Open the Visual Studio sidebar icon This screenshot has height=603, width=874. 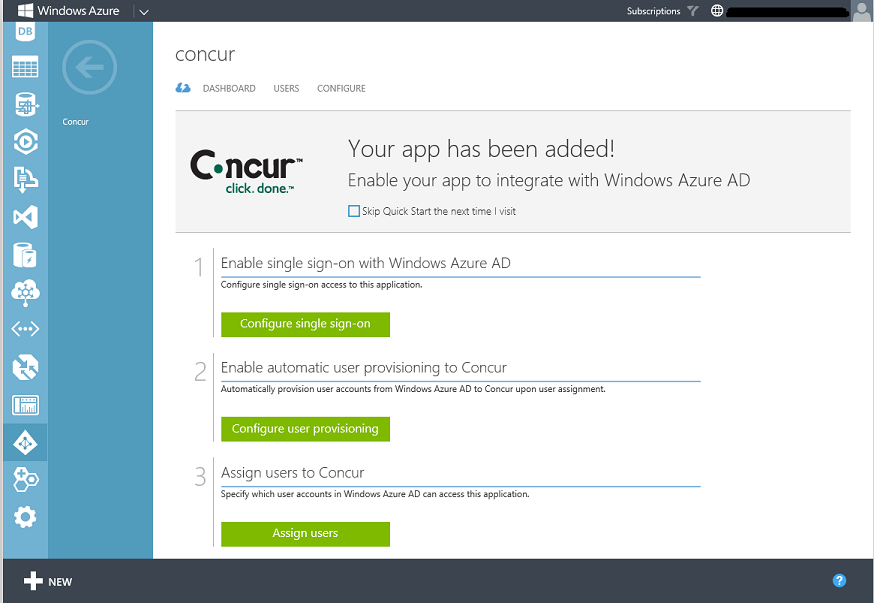click(x=25, y=217)
